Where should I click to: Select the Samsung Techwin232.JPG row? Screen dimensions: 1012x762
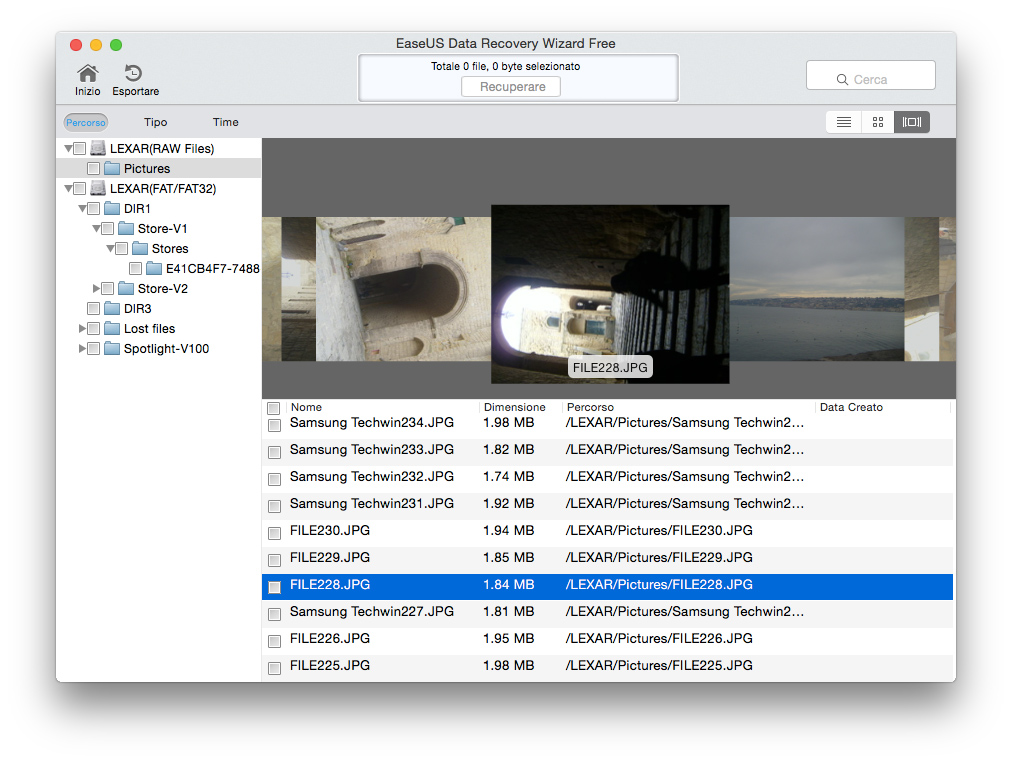[x=607, y=478]
